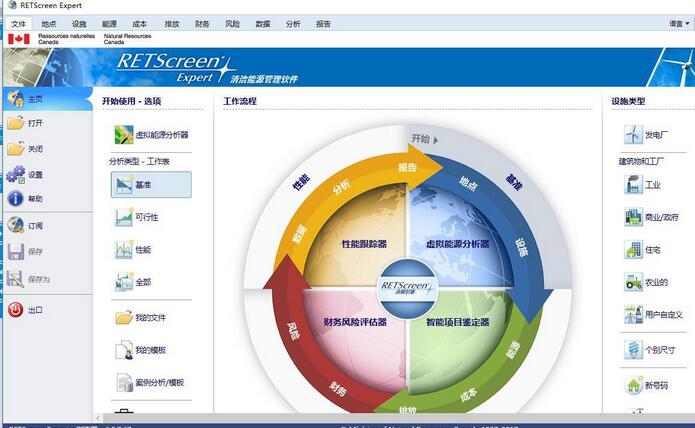Open 案例分析/模板
The image size is (695, 428).
coord(150,382)
